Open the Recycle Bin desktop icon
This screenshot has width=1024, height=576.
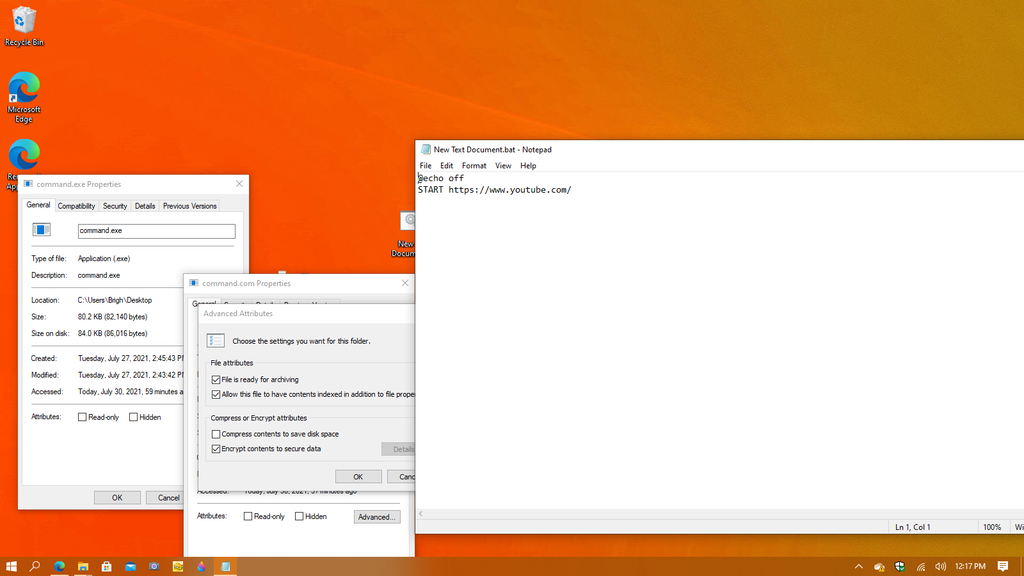pos(24,27)
